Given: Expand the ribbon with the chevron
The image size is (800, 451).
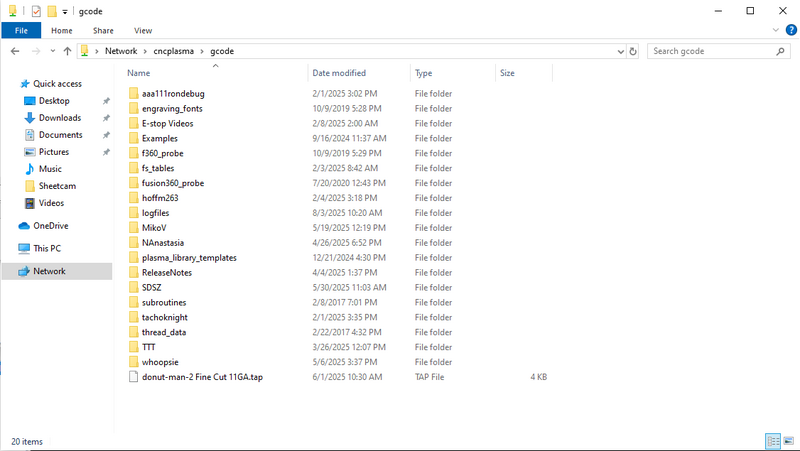Looking at the screenshot, I should click(774, 31).
